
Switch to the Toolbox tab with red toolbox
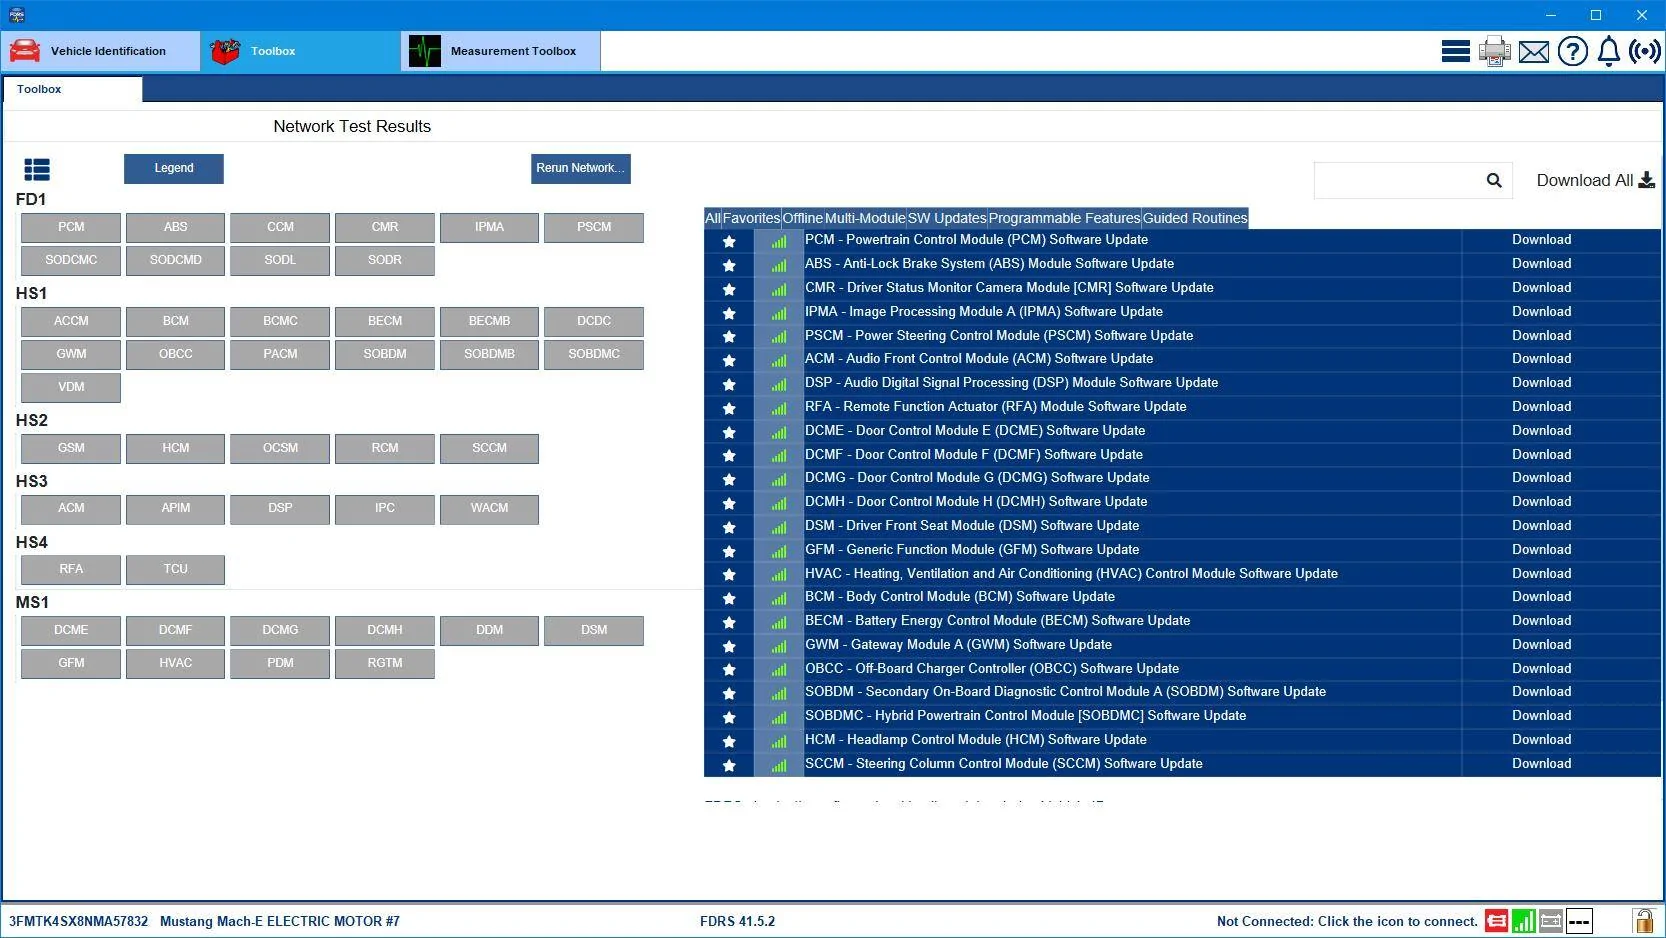click(x=301, y=51)
